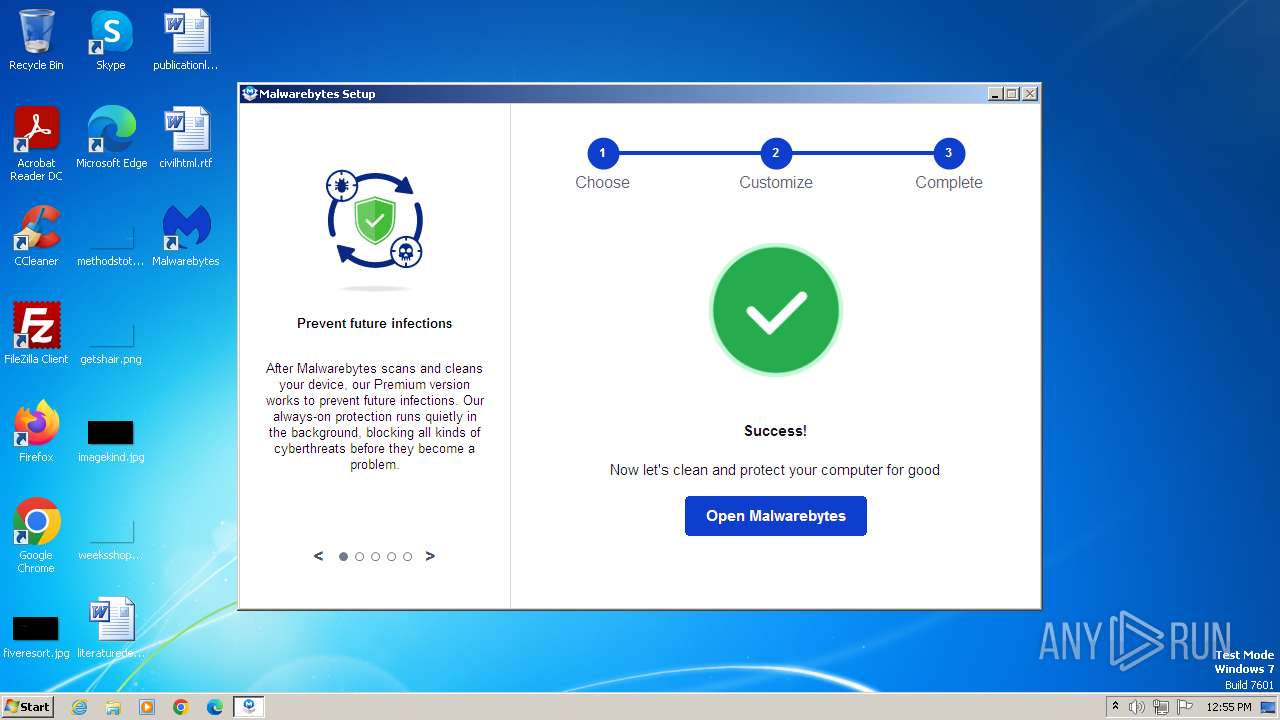Open the Windows Start menu

click(27, 706)
